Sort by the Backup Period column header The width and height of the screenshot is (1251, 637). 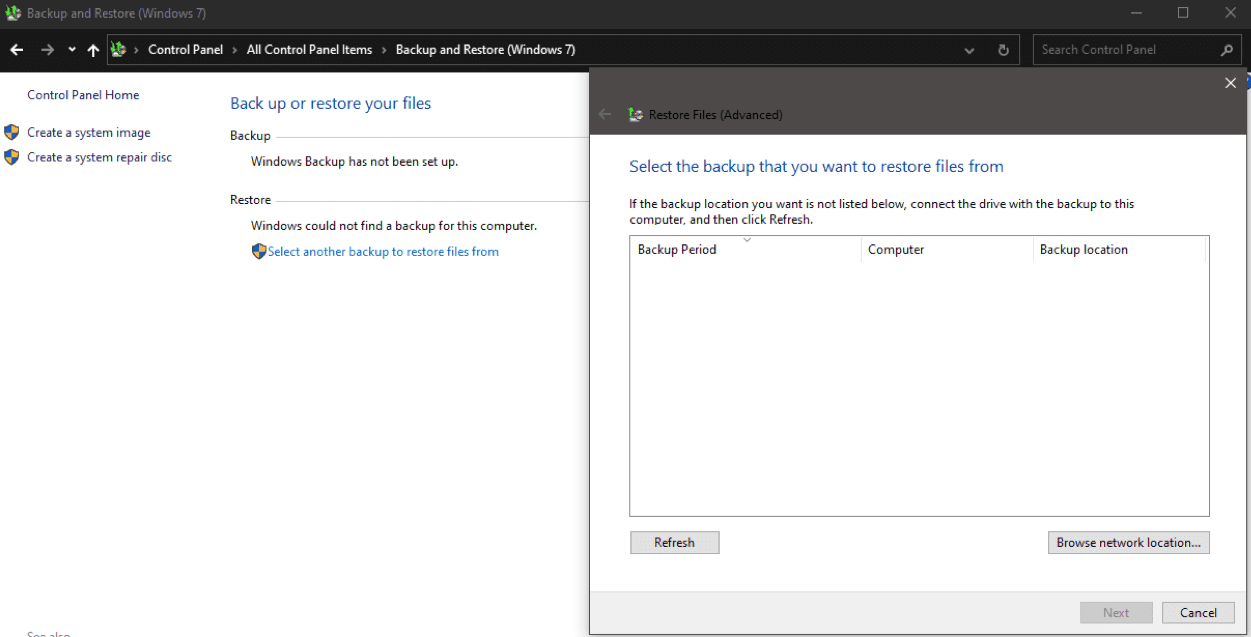[677, 250]
